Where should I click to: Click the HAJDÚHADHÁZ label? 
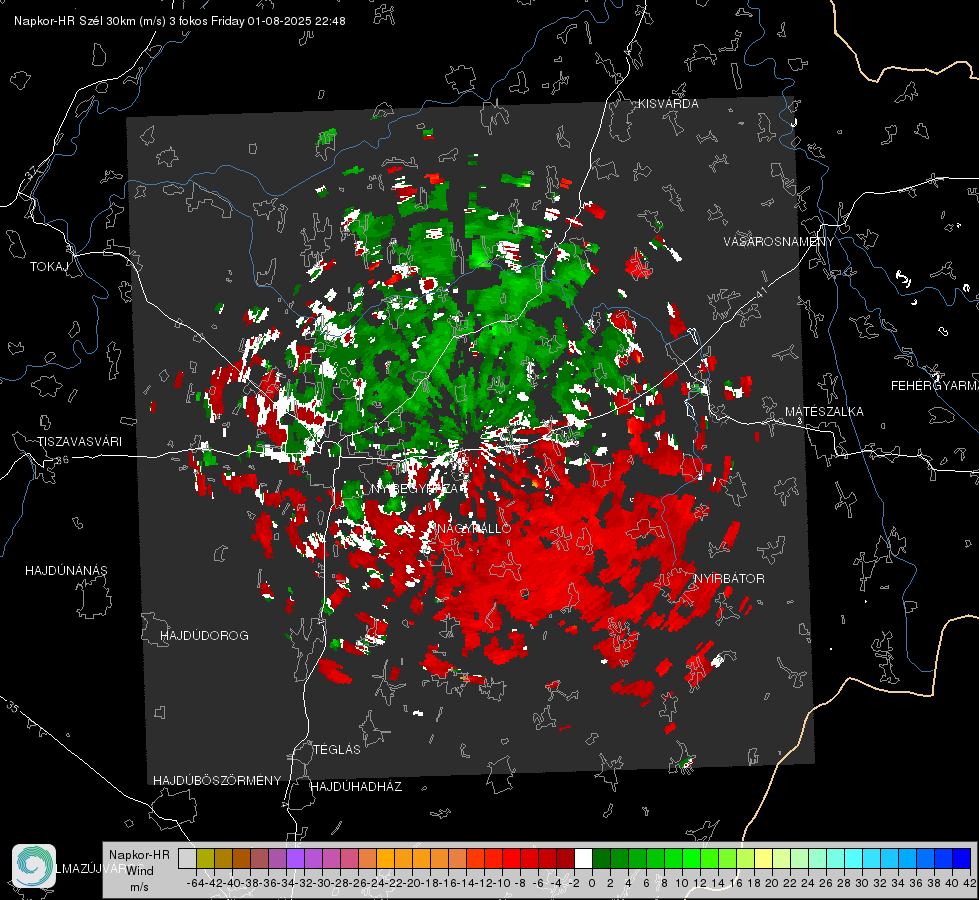(356, 786)
